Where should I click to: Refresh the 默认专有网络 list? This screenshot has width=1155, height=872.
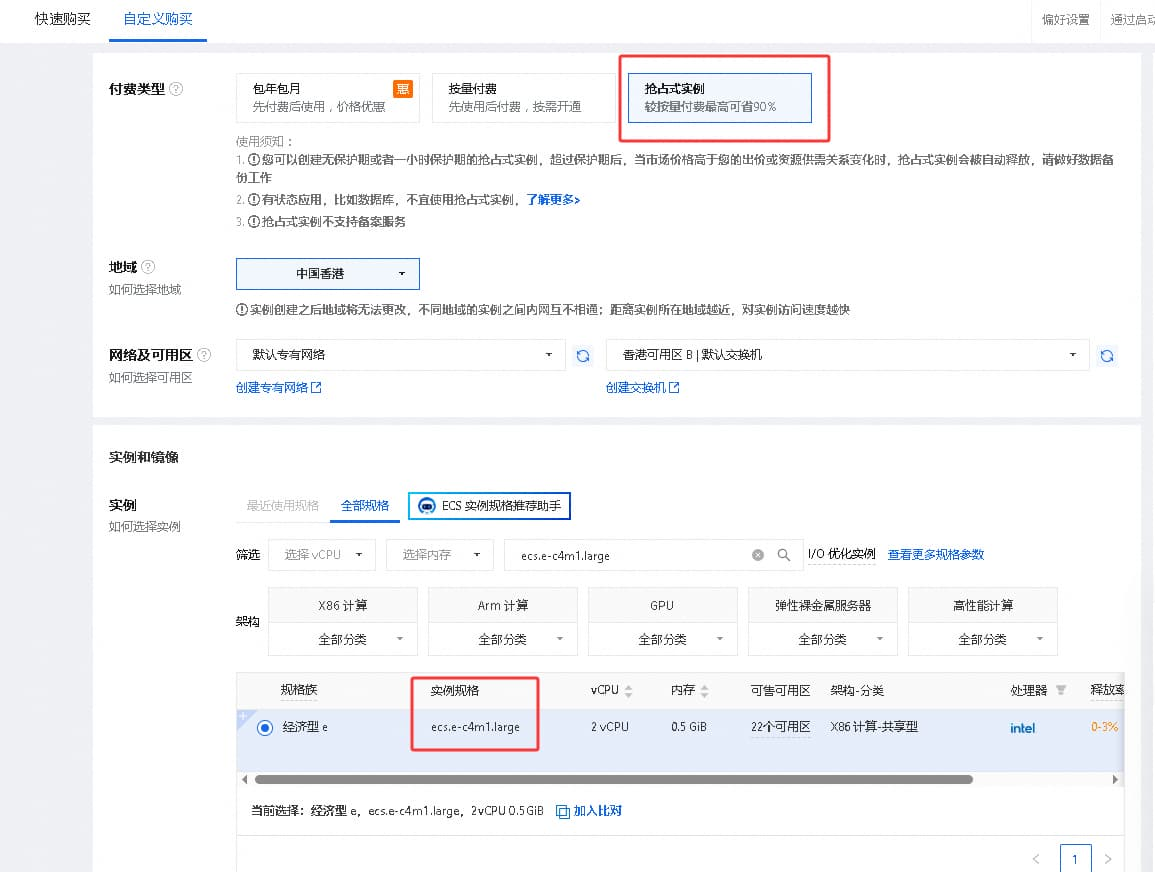pos(583,356)
